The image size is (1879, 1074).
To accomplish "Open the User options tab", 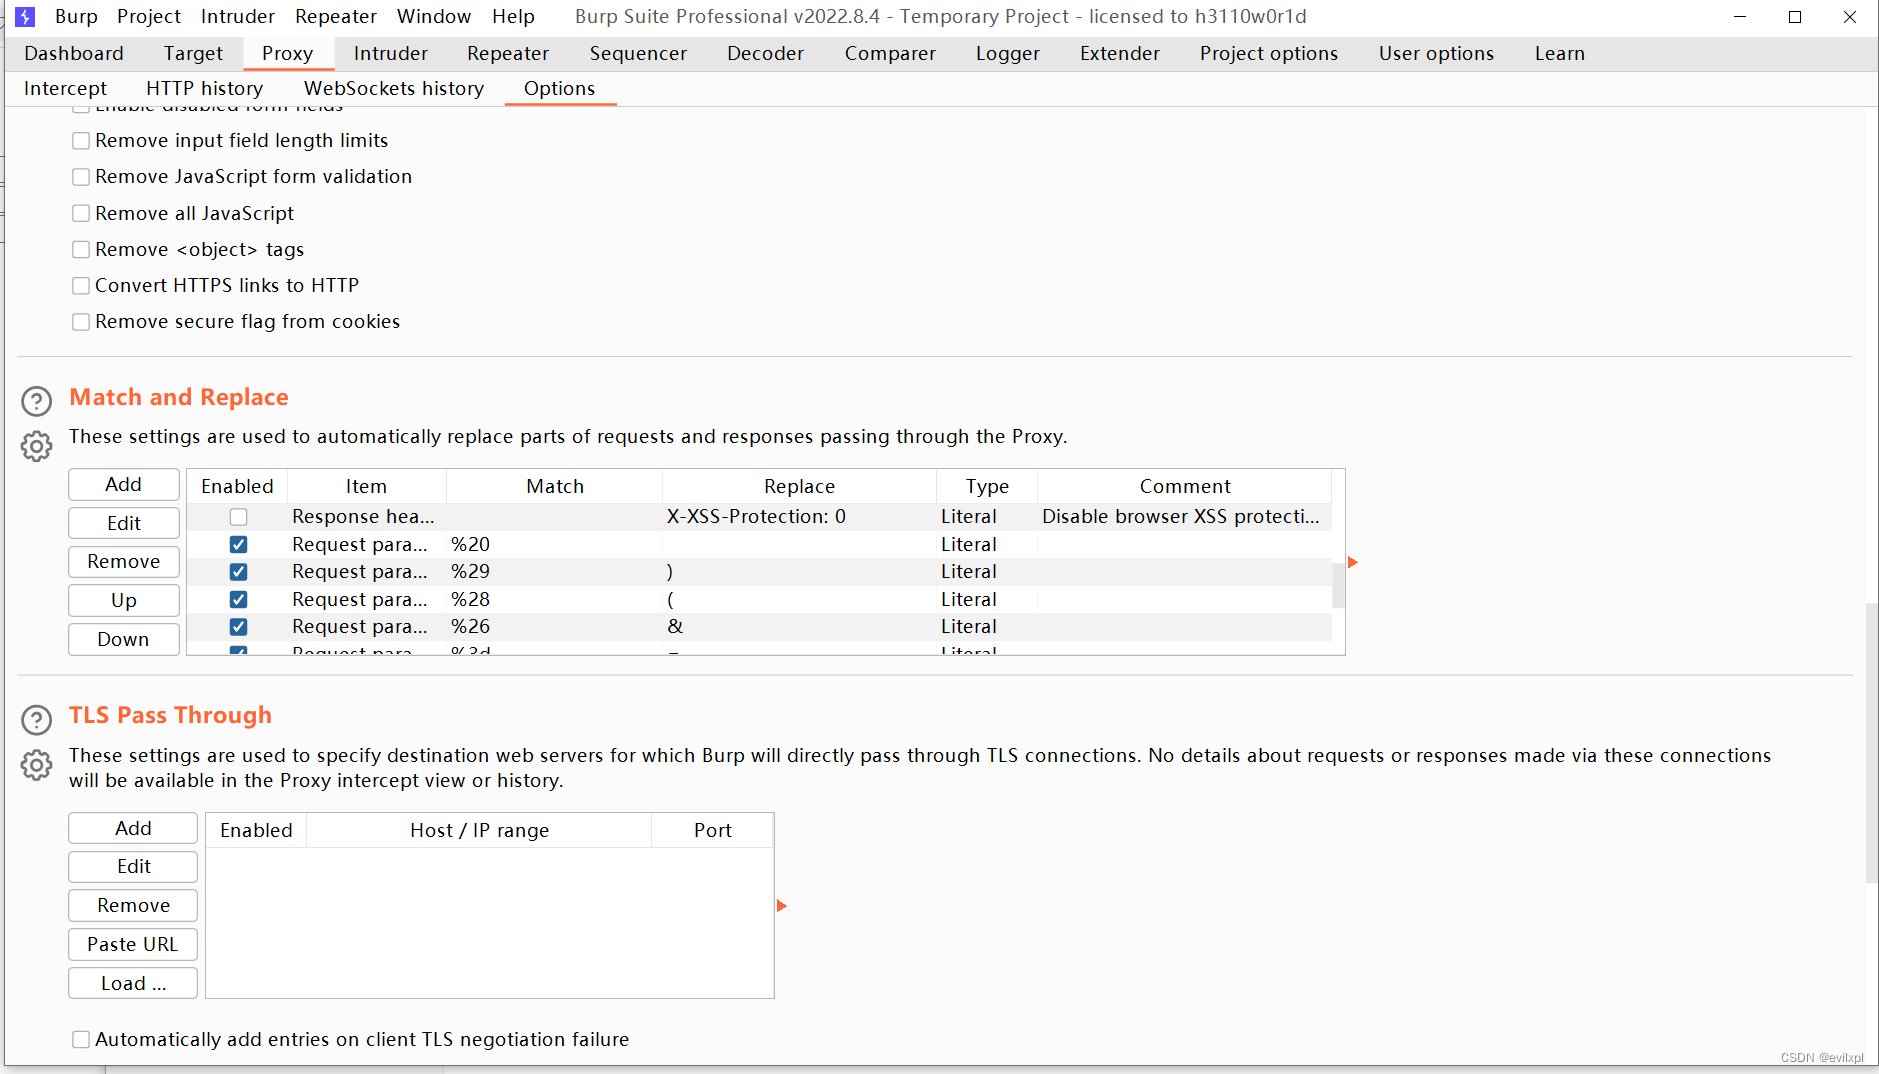I will coord(1436,54).
